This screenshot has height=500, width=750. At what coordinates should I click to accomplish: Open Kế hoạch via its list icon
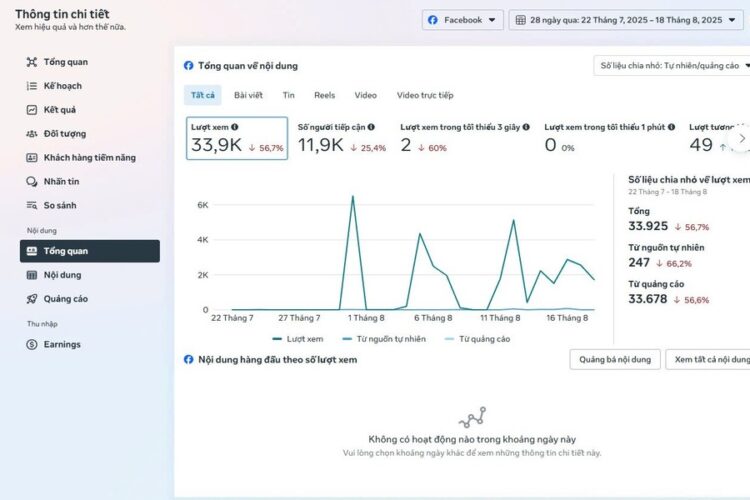(32, 86)
